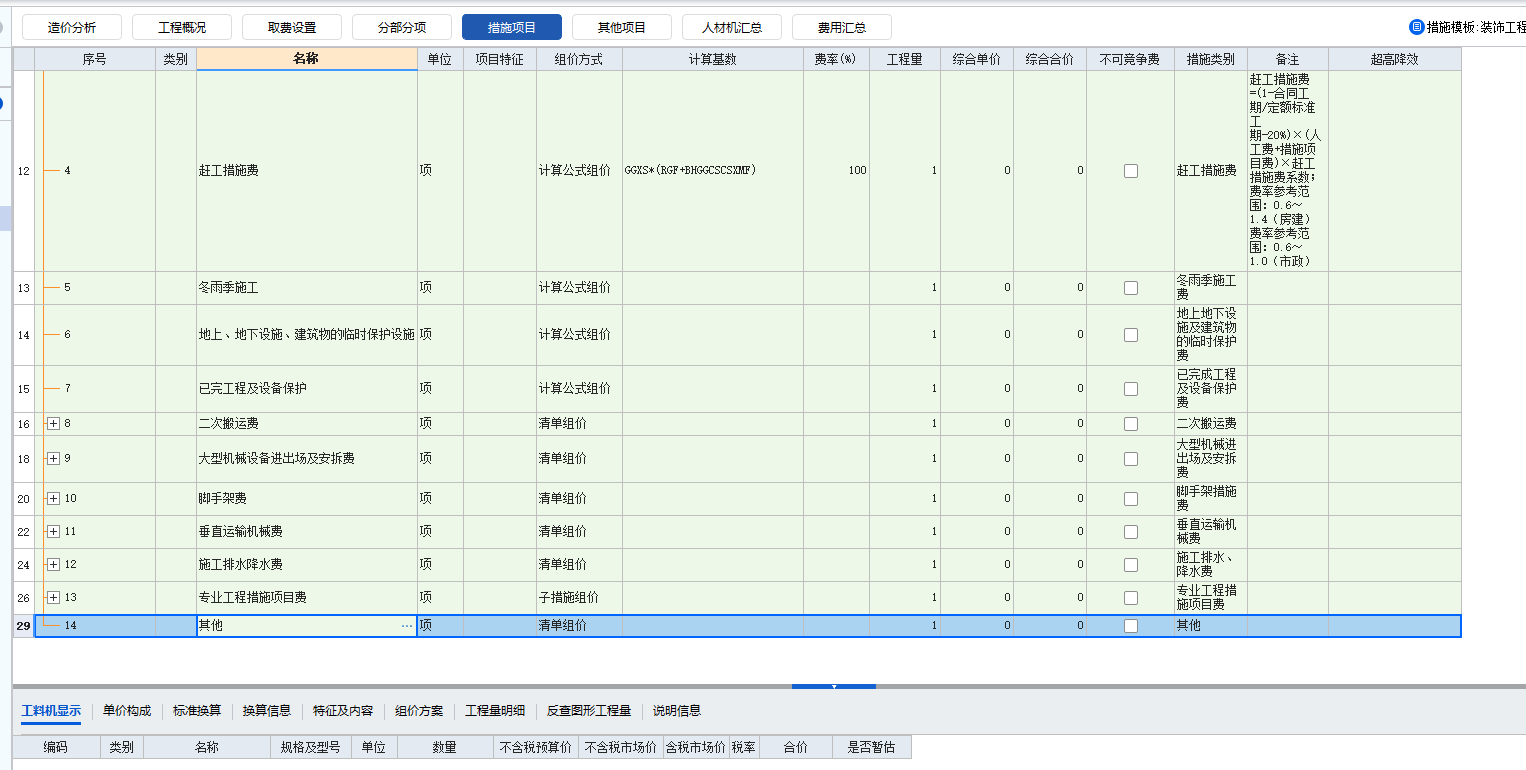The width and height of the screenshot is (1526, 770).
Task: Switch to the 其他项目 tab
Action: (621, 26)
